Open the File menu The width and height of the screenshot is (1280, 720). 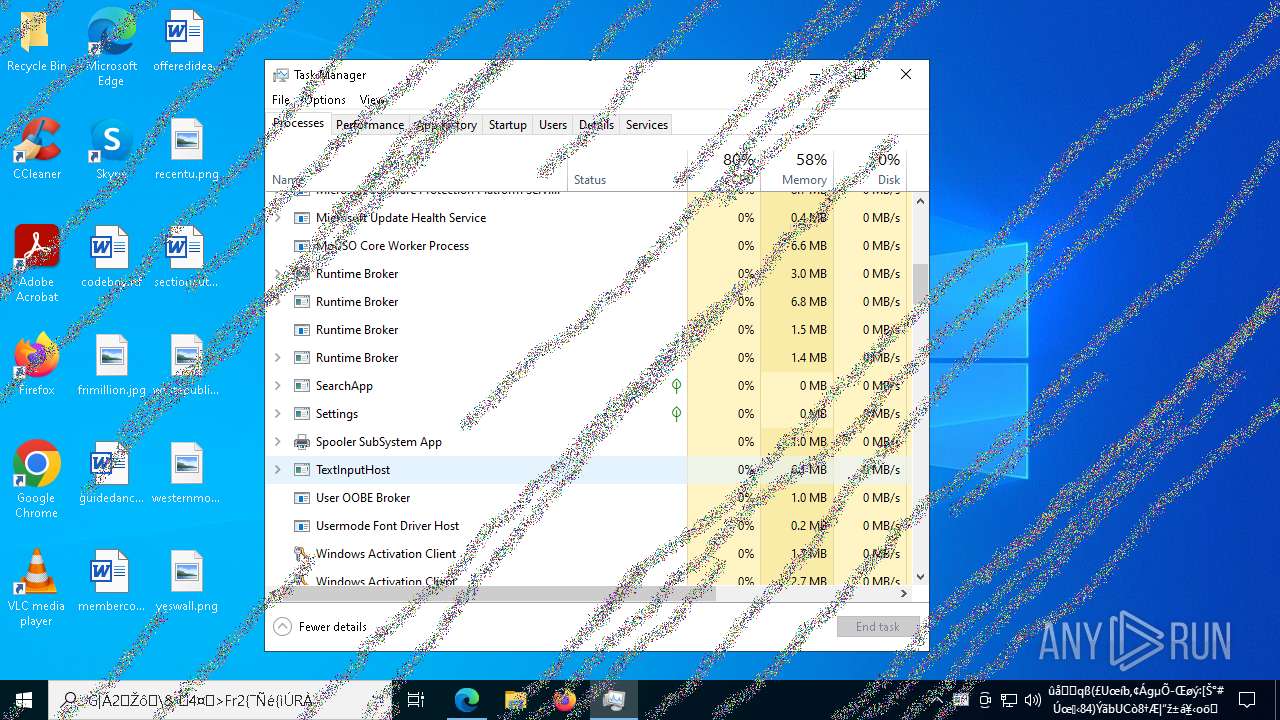(281, 100)
